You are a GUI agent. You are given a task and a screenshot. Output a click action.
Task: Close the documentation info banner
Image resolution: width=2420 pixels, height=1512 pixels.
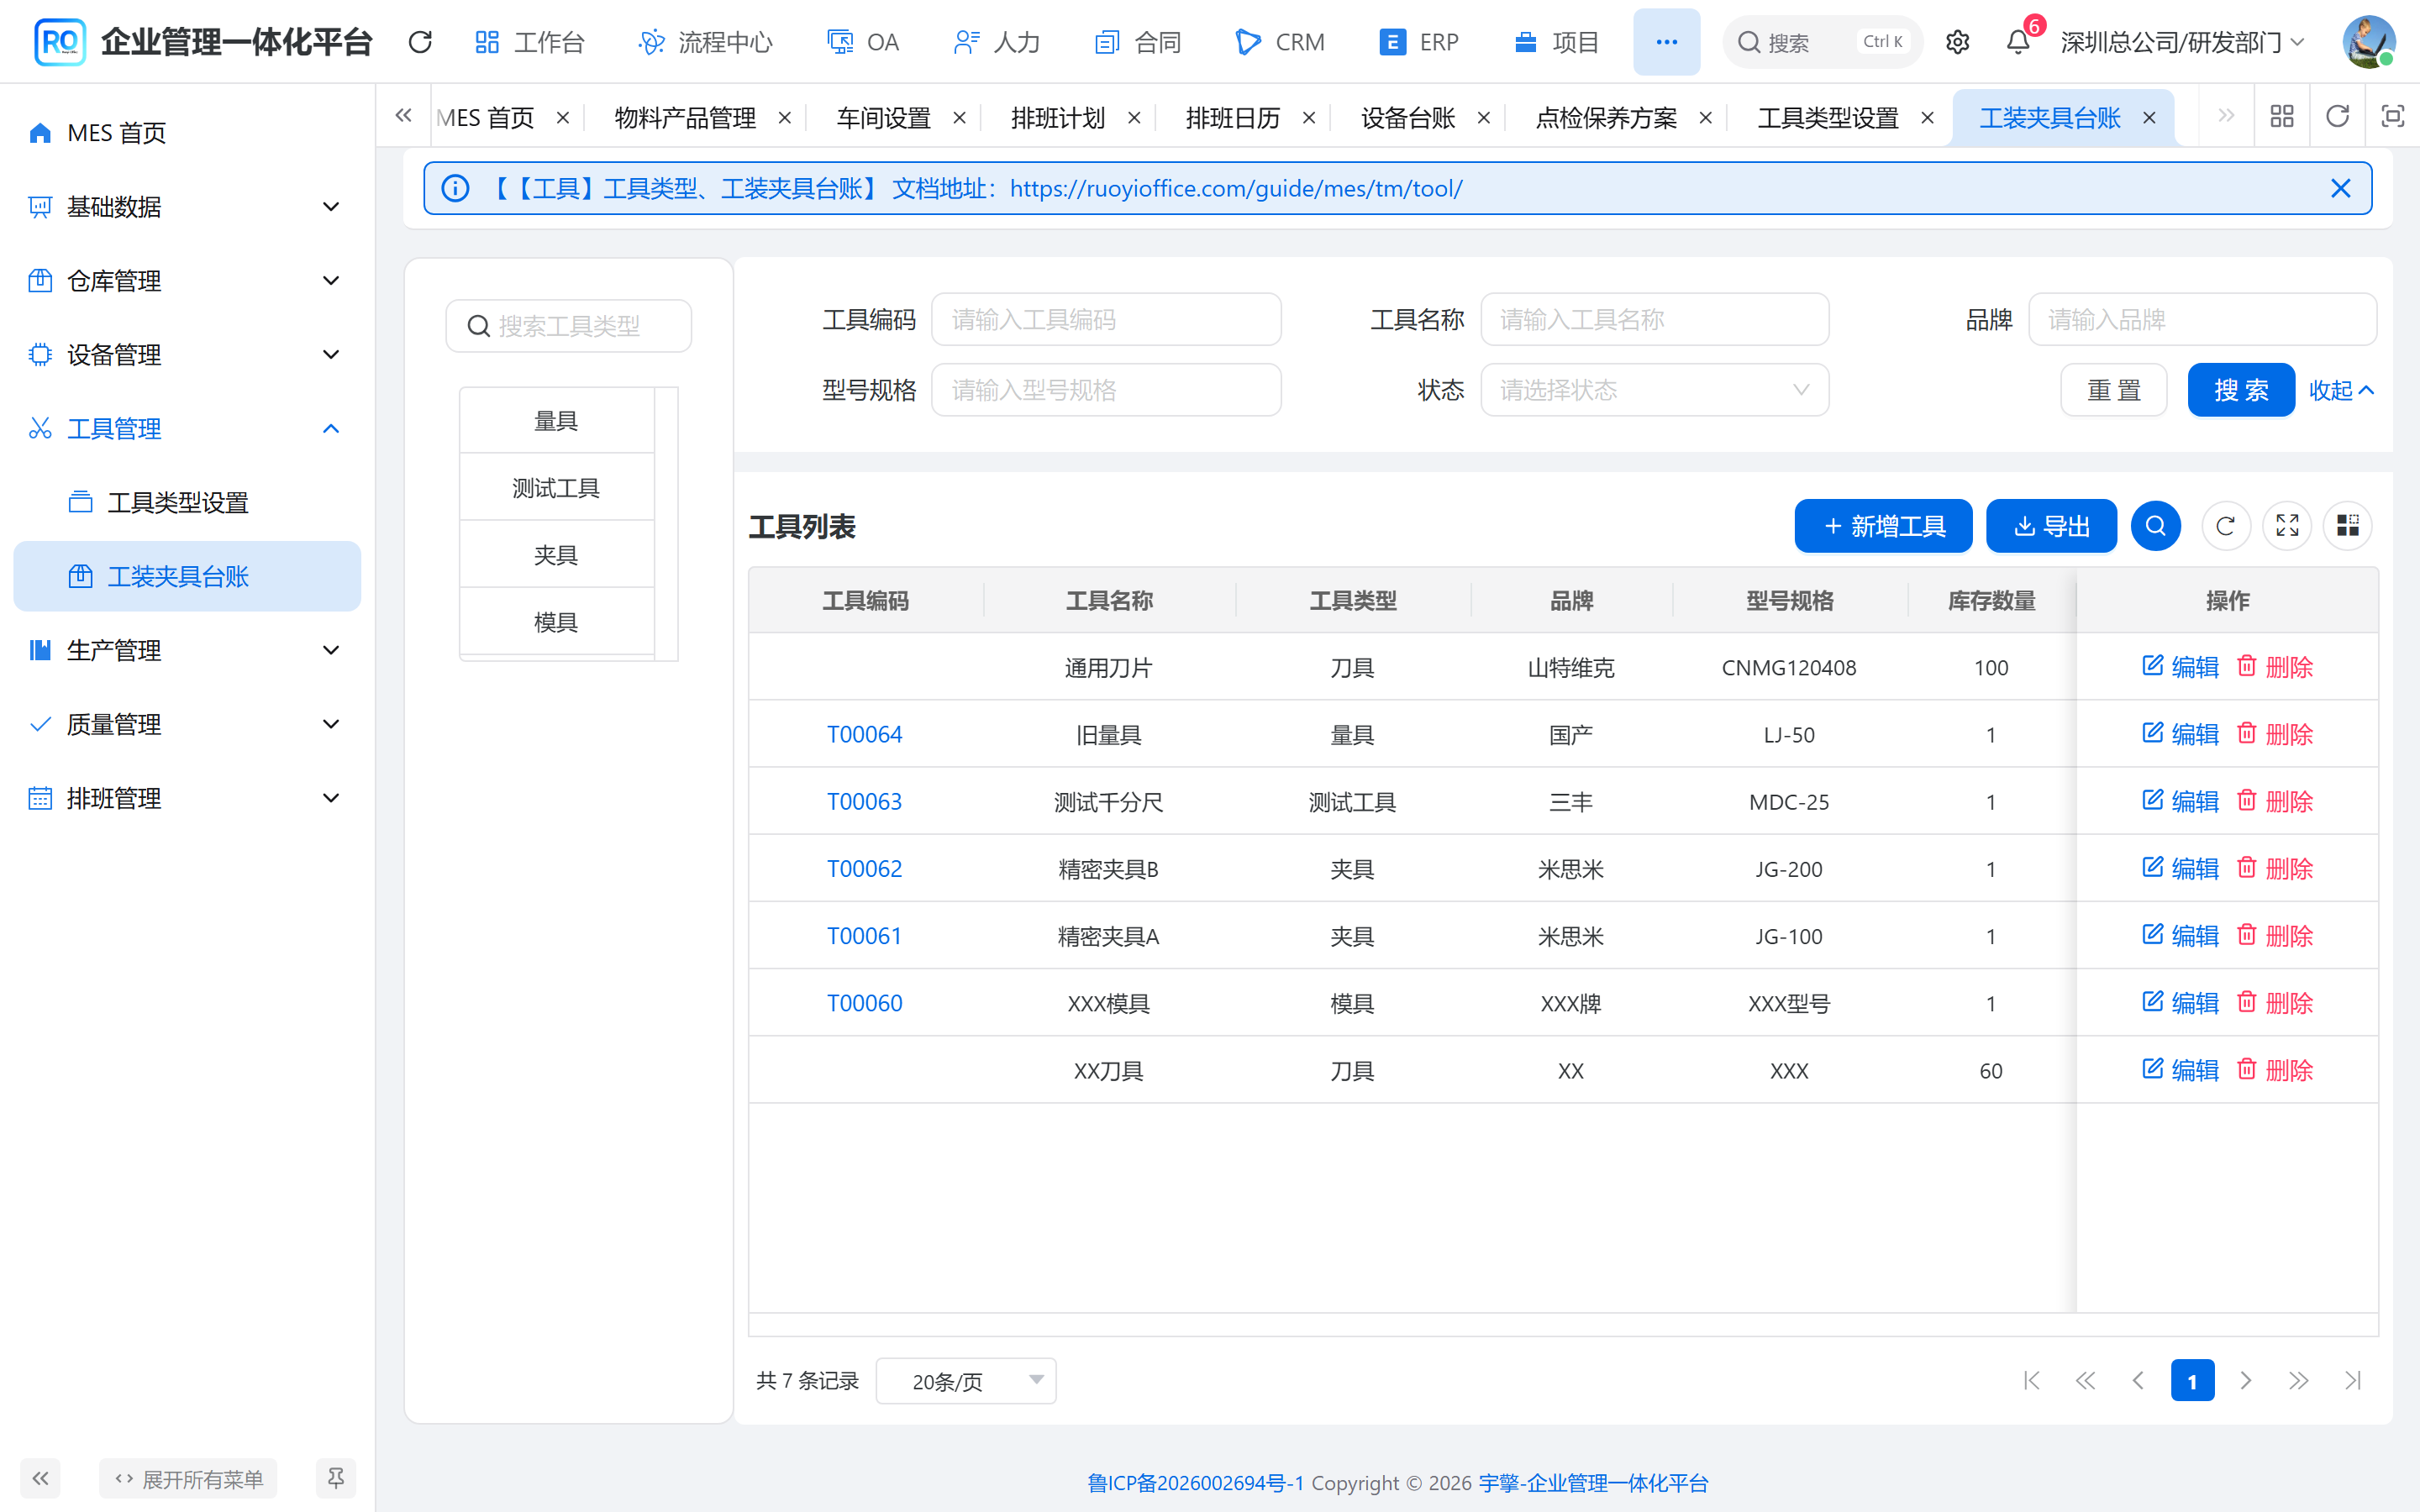point(2340,188)
